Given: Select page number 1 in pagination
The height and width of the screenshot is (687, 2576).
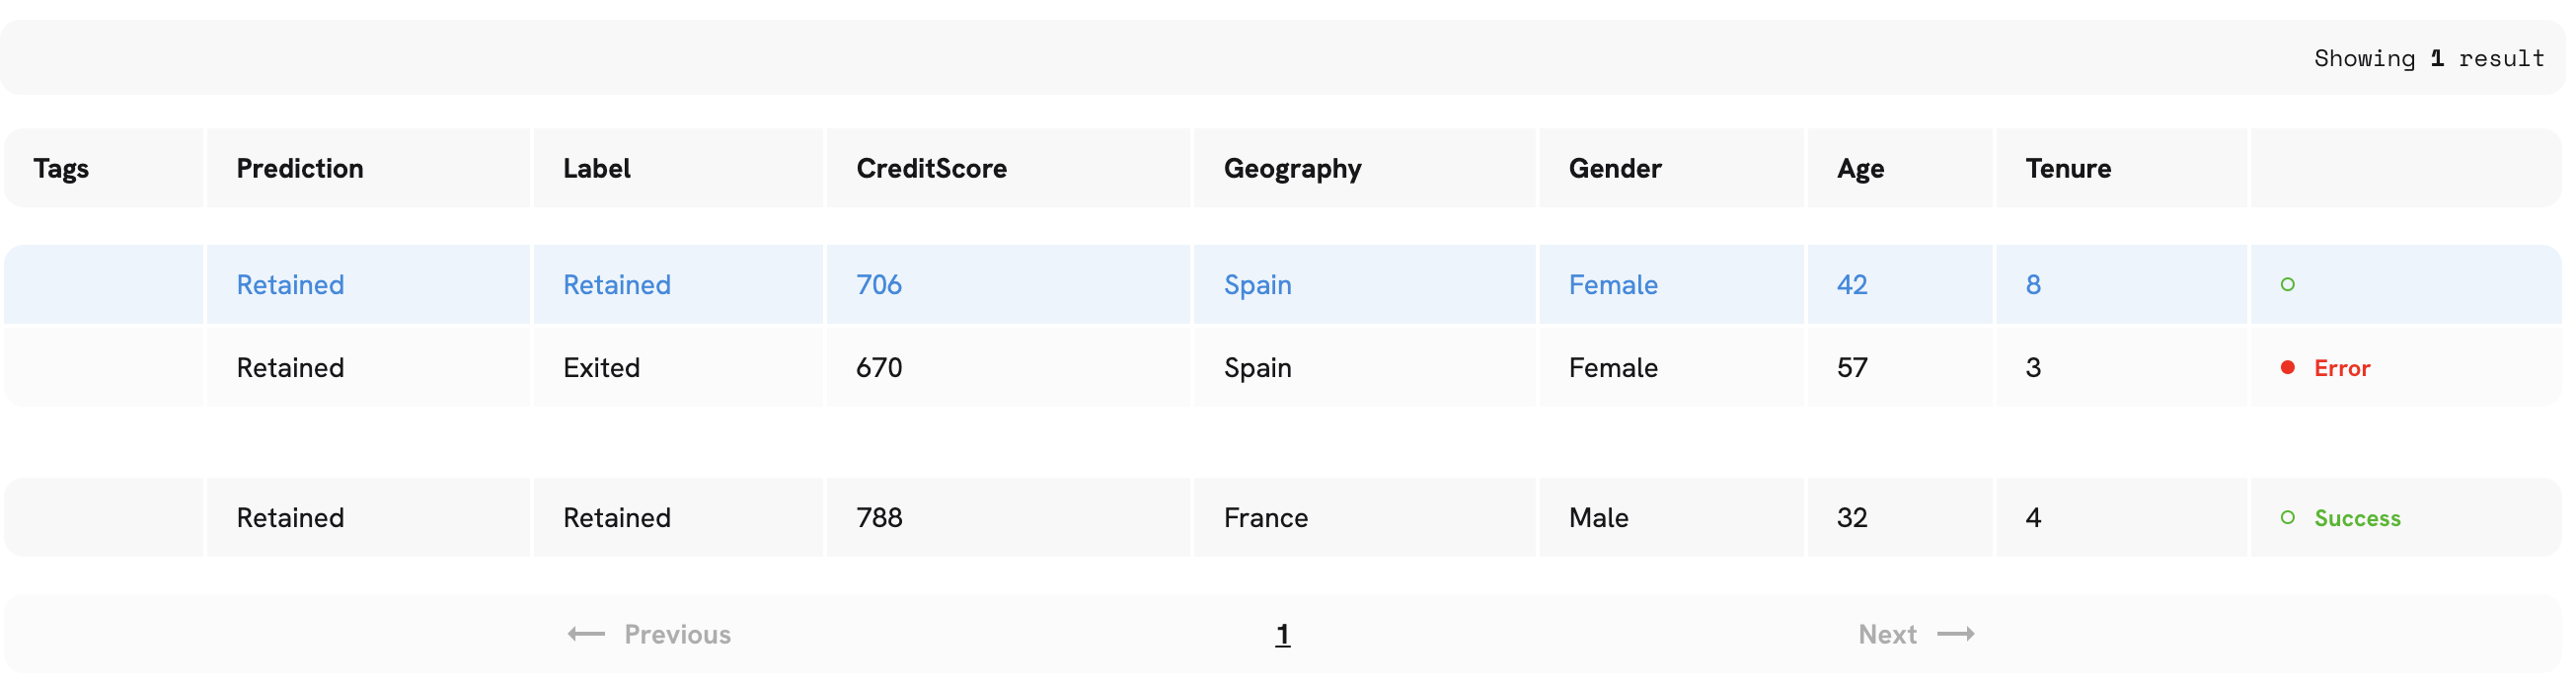Looking at the screenshot, I should 1283,634.
